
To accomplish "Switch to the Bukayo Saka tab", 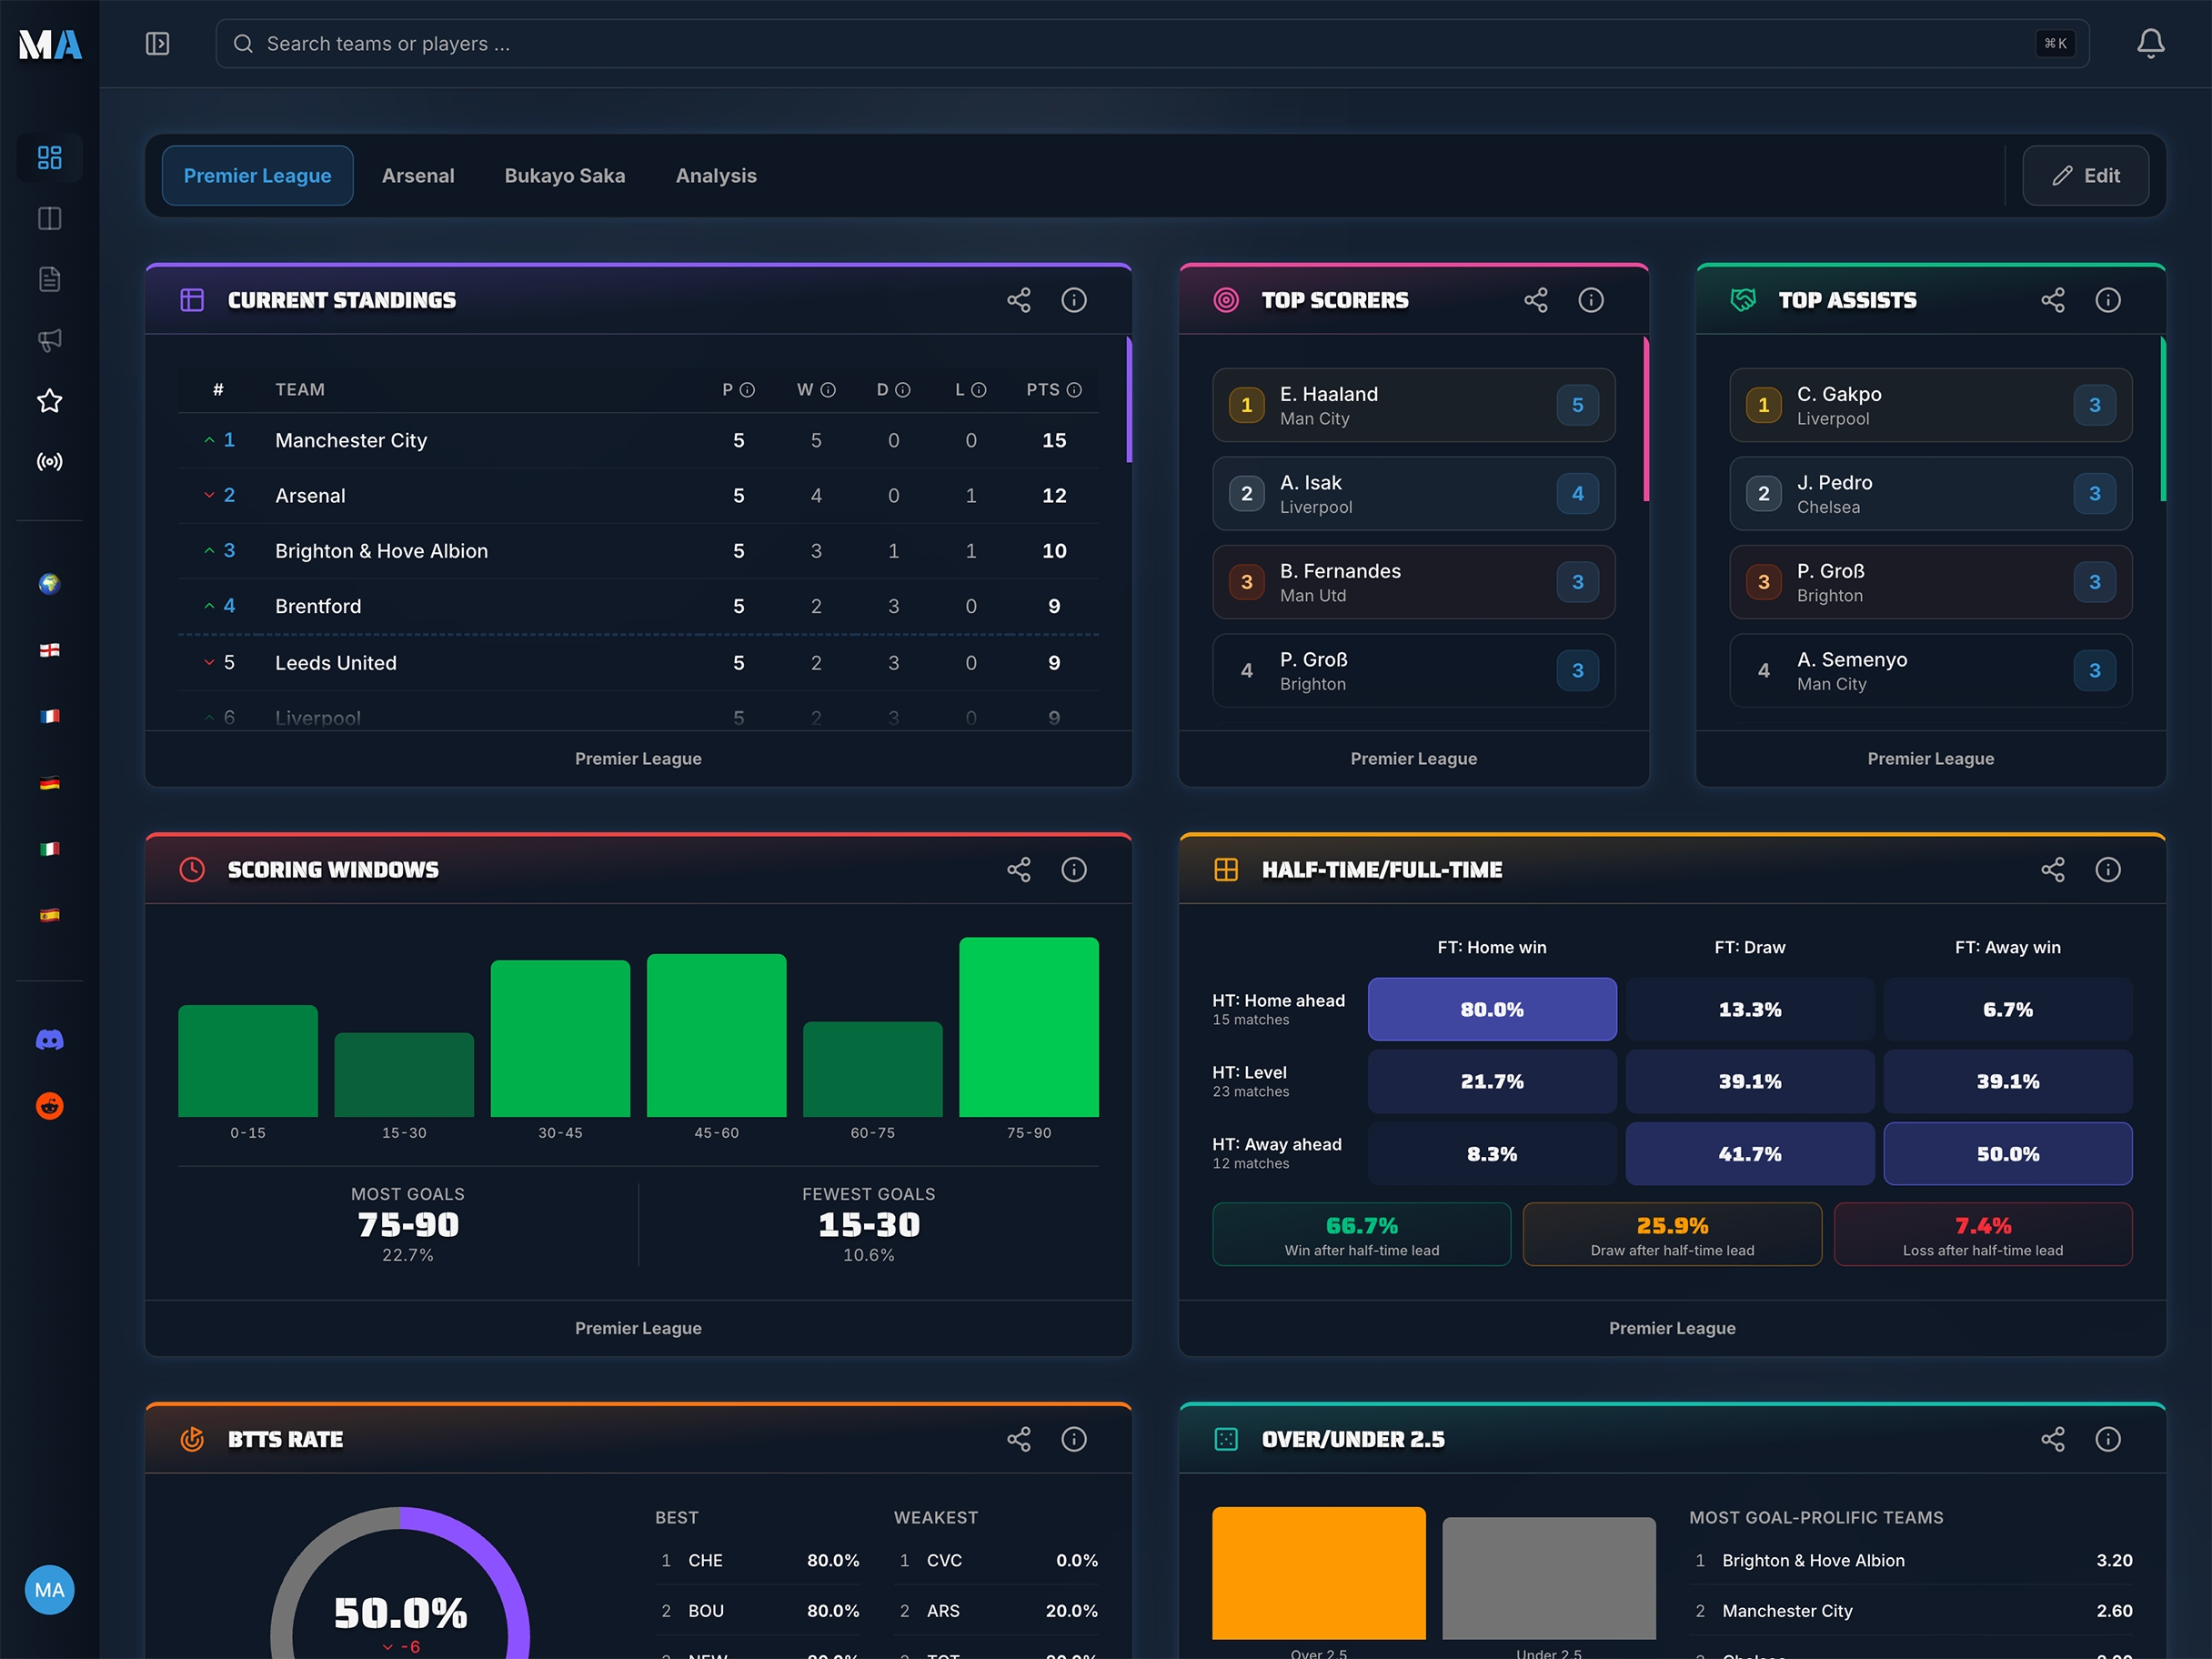I will (564, 176).
